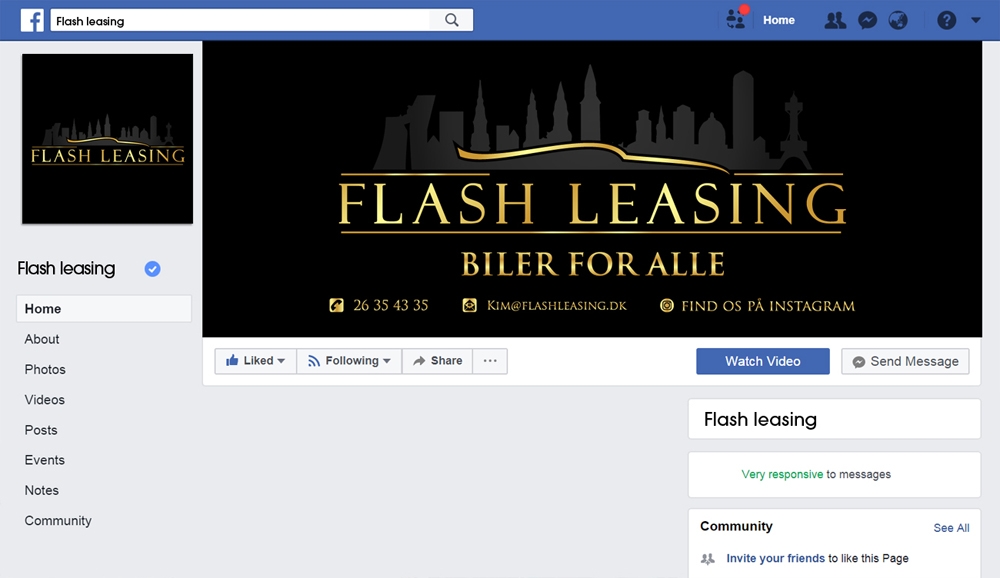Screen dimensions: 1000x578
Task: Click the help question mark icon
Action: [946, 20]
